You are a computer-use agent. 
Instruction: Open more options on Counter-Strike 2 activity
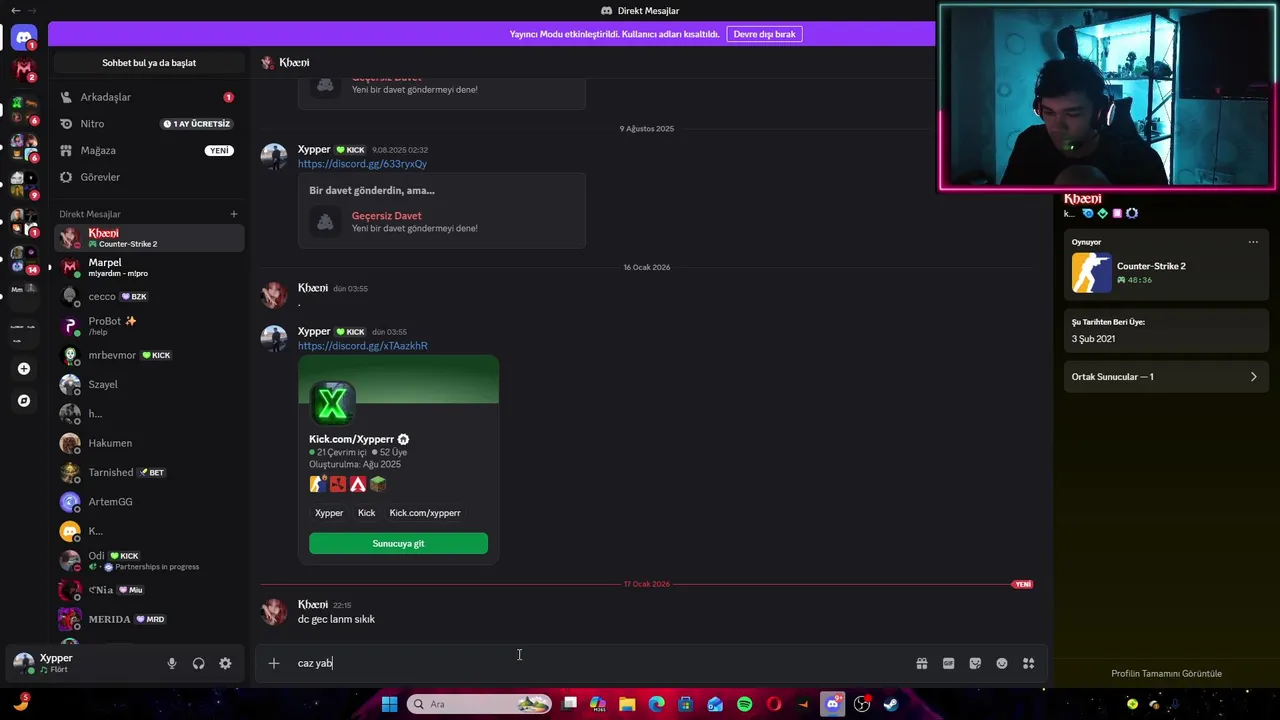coord(1253,242)
